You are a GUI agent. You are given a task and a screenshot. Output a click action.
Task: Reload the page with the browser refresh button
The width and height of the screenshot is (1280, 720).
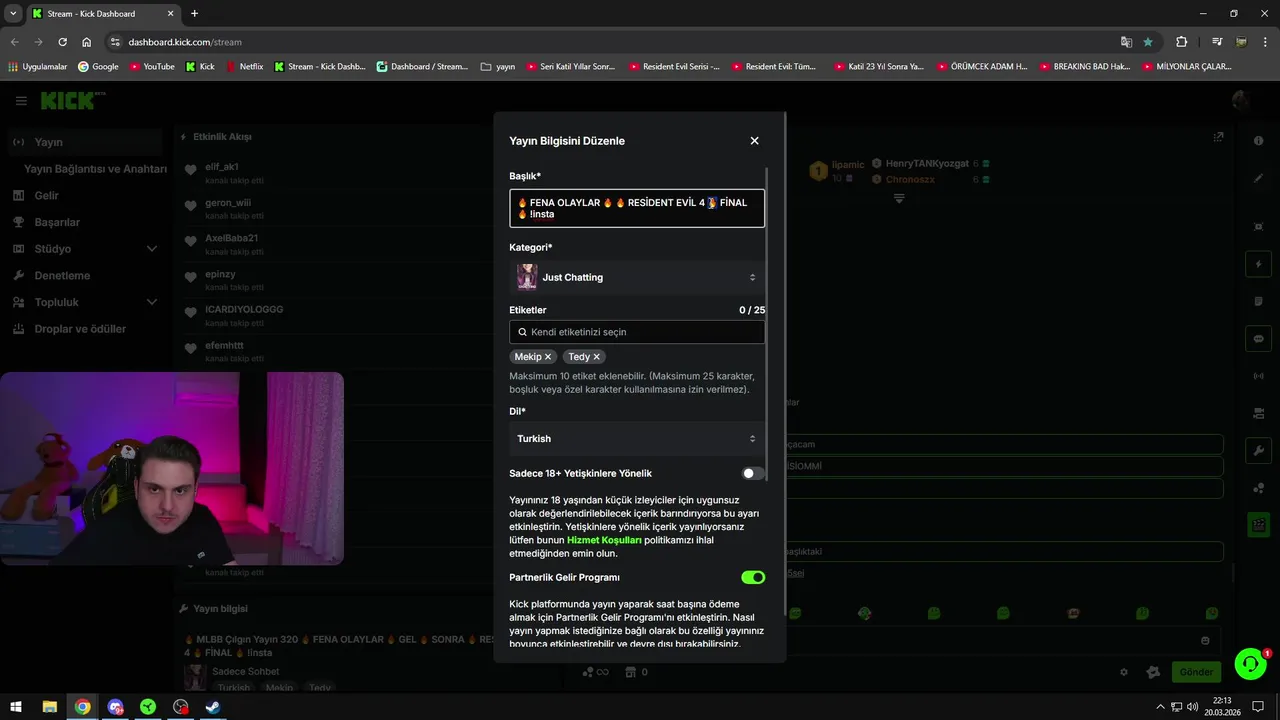point(62,42)
